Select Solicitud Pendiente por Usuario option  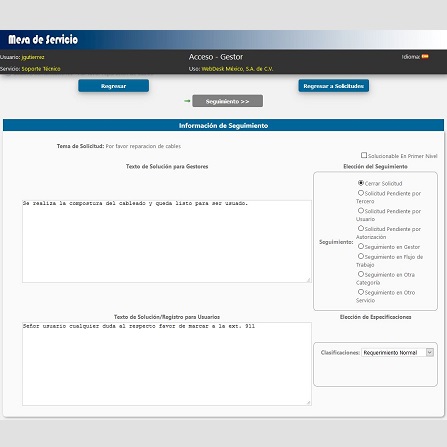[361, 211]
